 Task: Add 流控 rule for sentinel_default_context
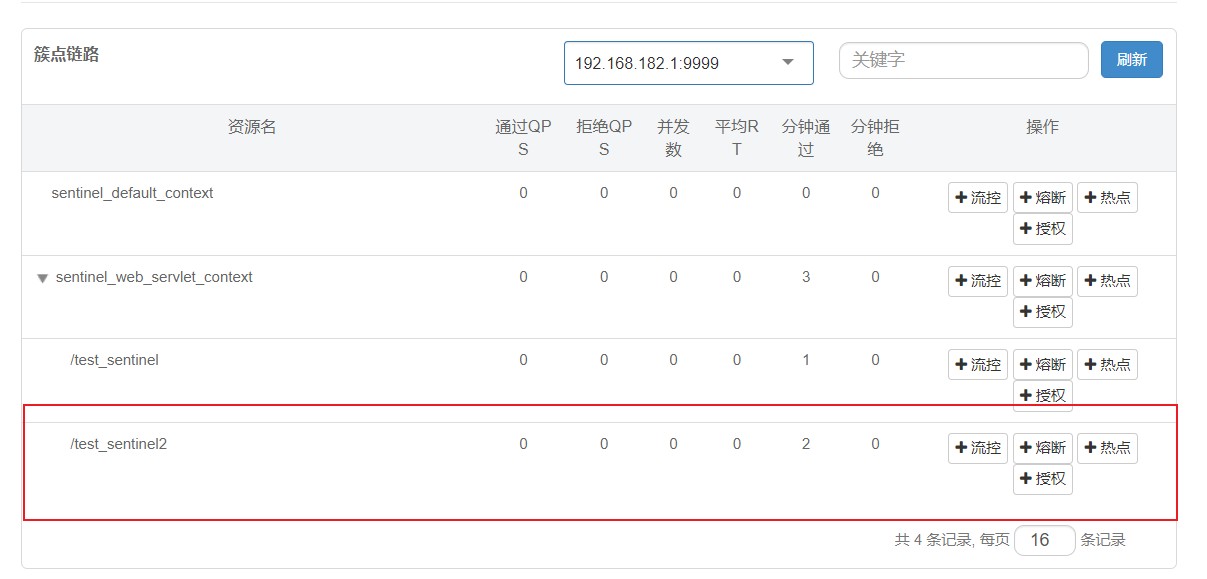pyautogui.click(x=977, y=197)
